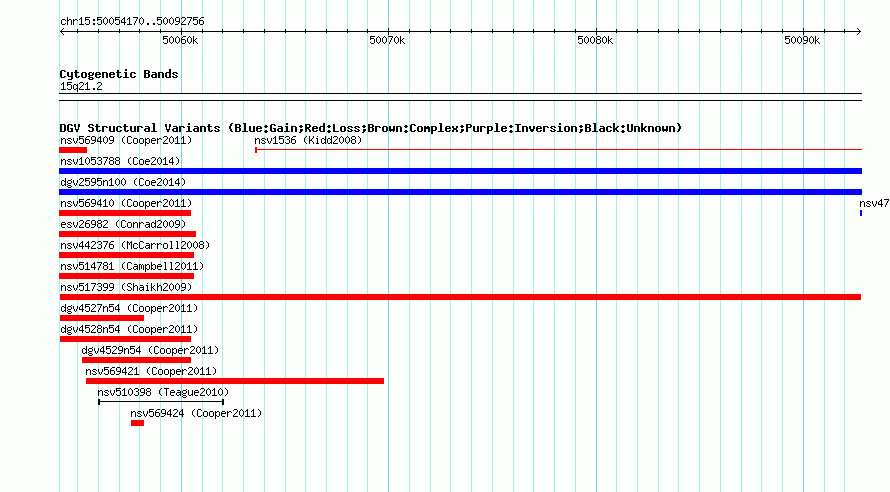Image resolution: width=890 pixels, height=492 pixels.
Task: Click the nsv569421 (Cooper2011) label
Action: [151, 371]
